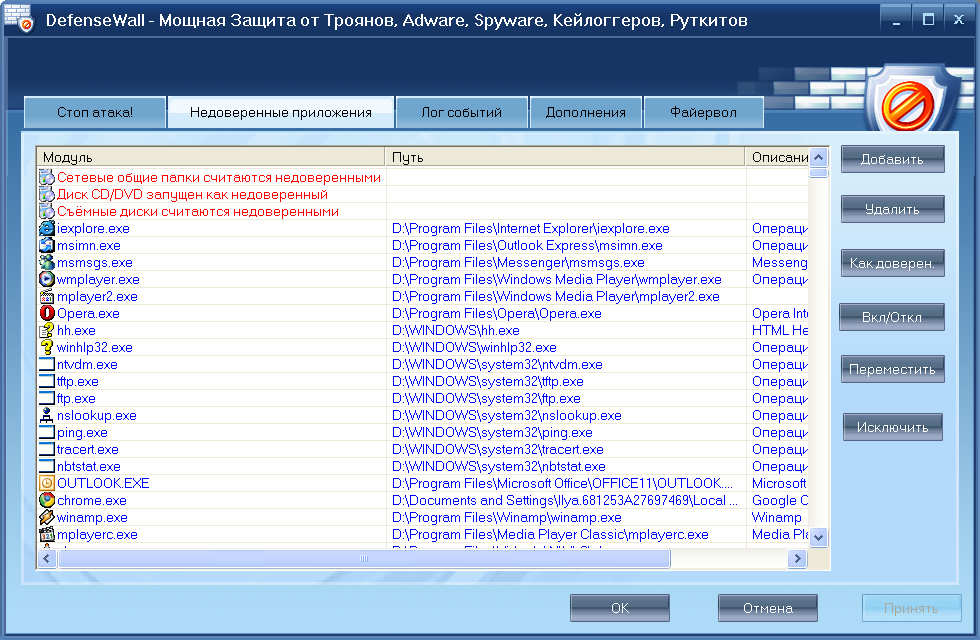Select the 'chrome.exe' module name
This screenshot has width=980, height=640.
point(92,500)
